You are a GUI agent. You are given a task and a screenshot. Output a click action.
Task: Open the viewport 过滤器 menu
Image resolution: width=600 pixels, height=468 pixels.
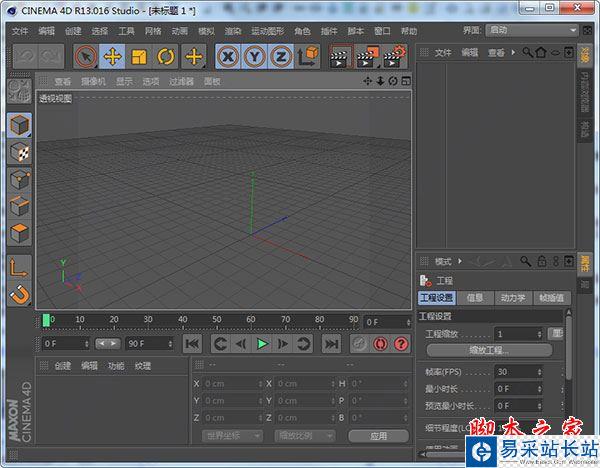tap(181, 81)
